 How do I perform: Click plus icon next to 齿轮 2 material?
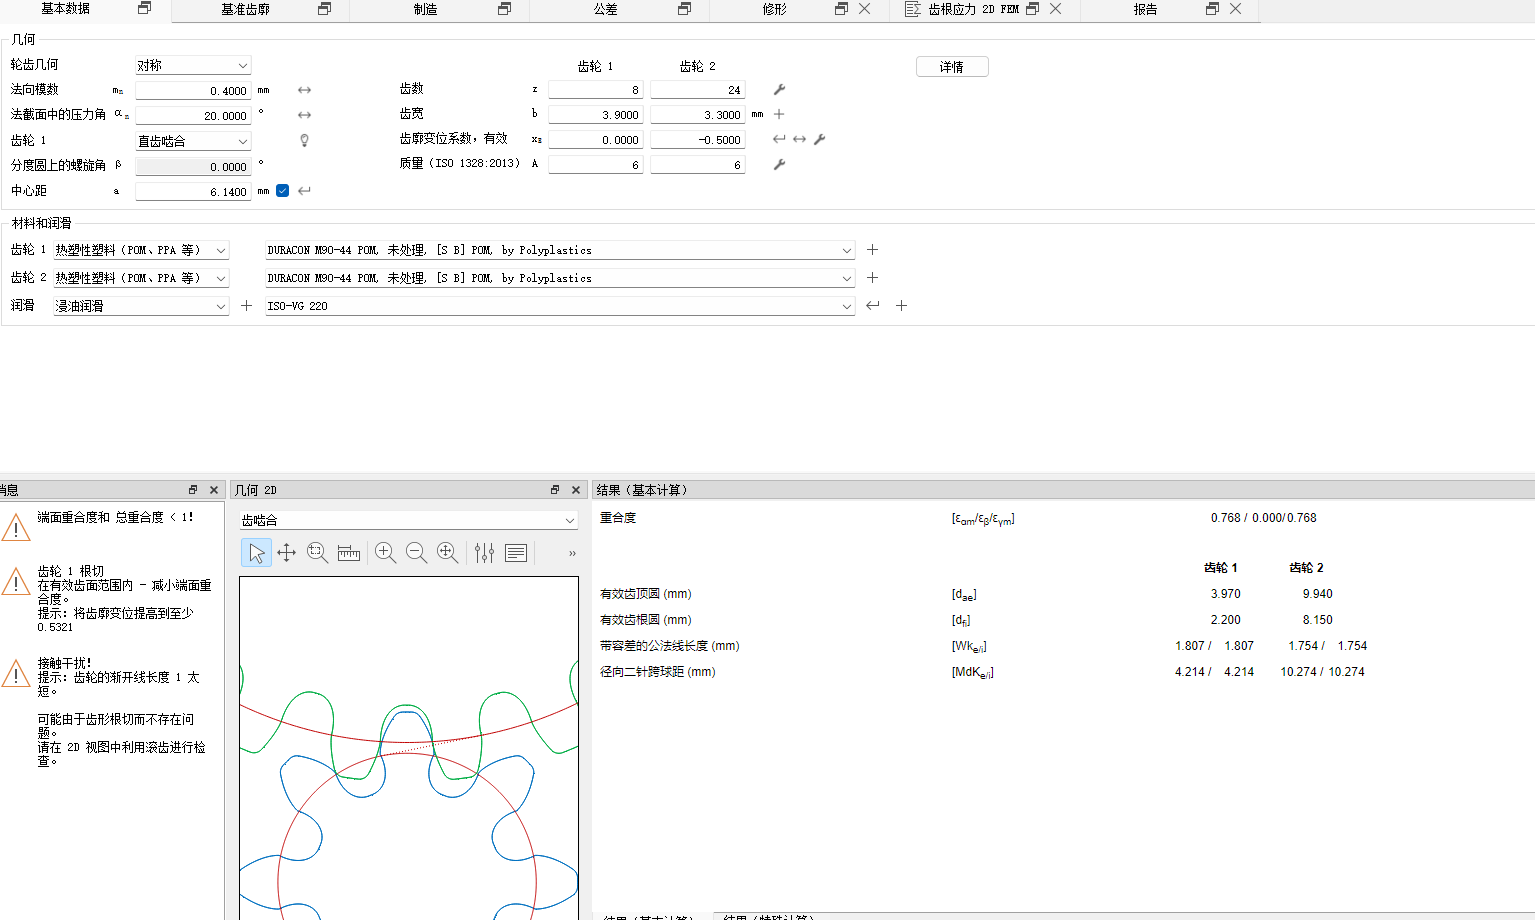click(872, 278)
